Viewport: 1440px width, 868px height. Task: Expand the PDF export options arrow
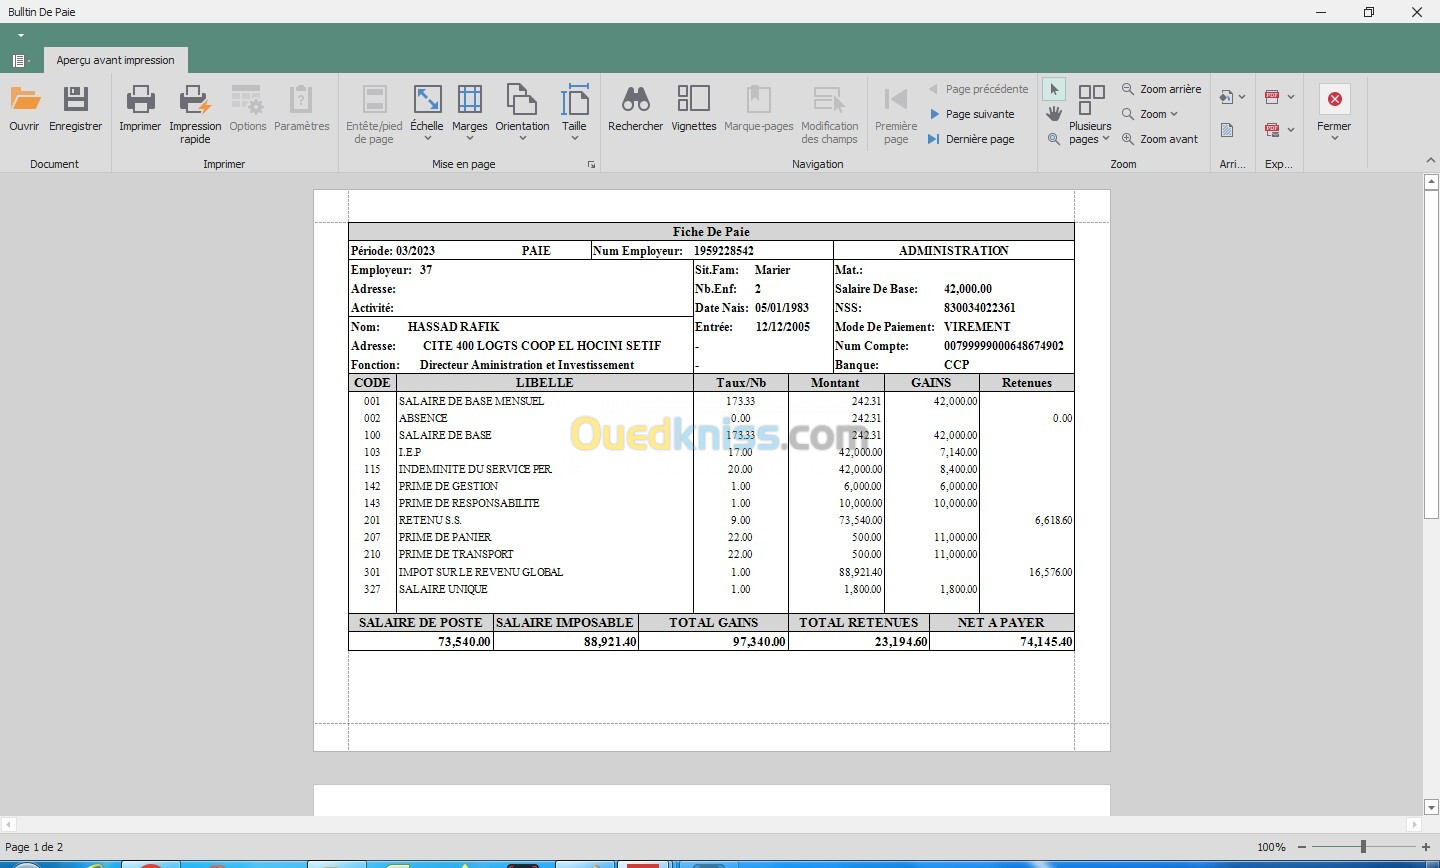click(x=1291, y=97)
